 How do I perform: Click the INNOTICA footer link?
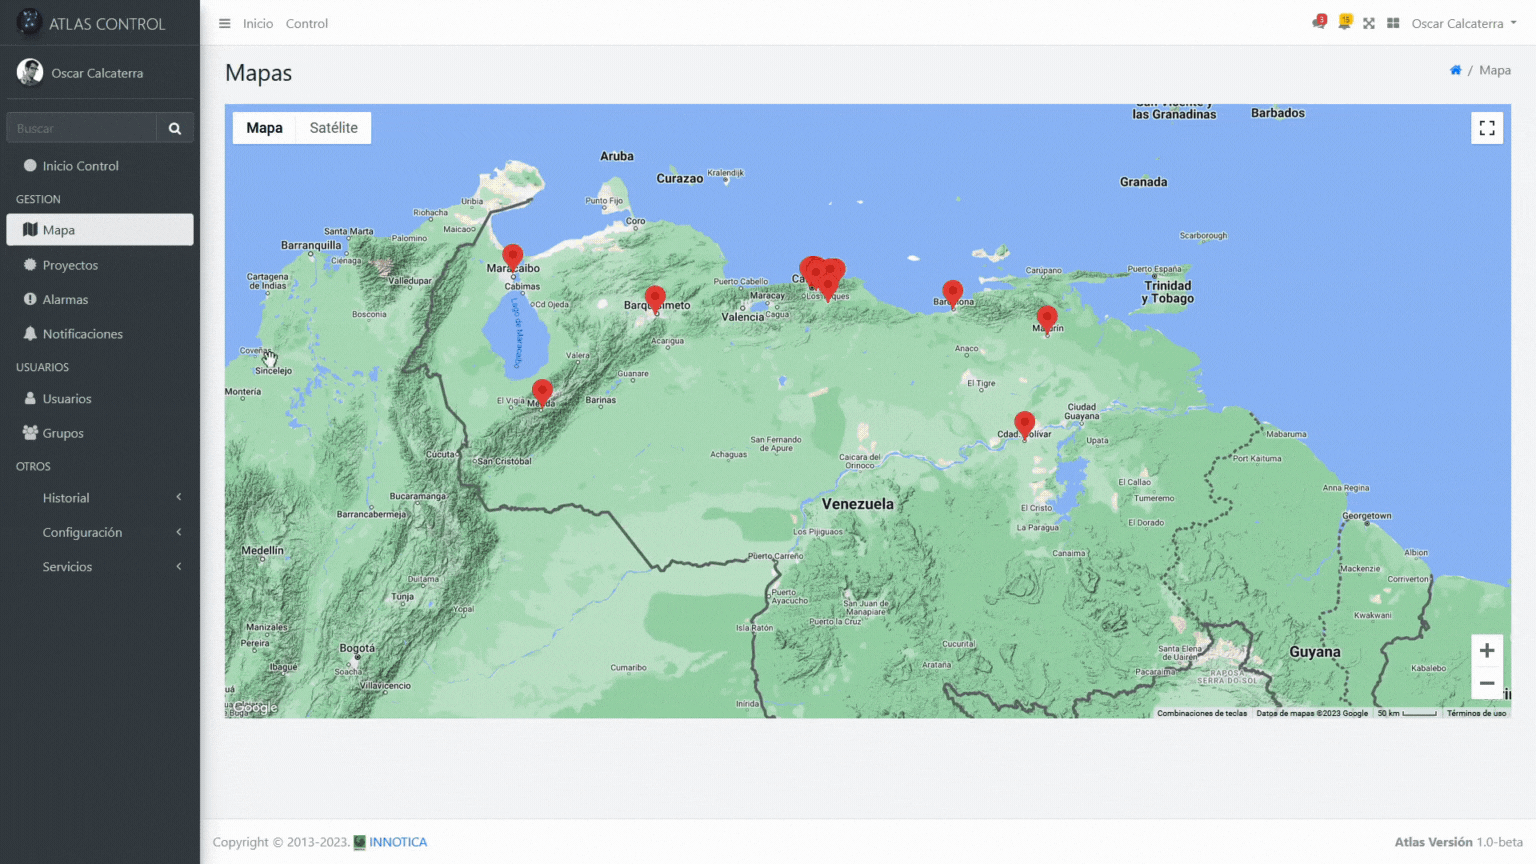coord(397,842)
